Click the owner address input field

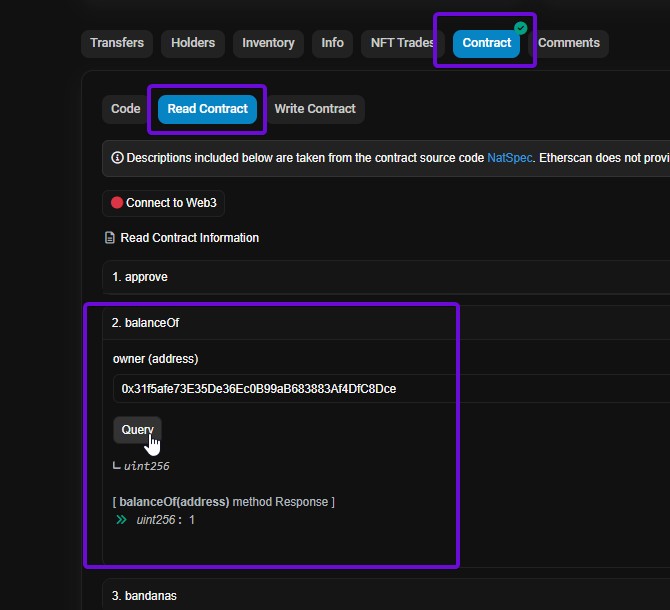(x=391, y=389)
